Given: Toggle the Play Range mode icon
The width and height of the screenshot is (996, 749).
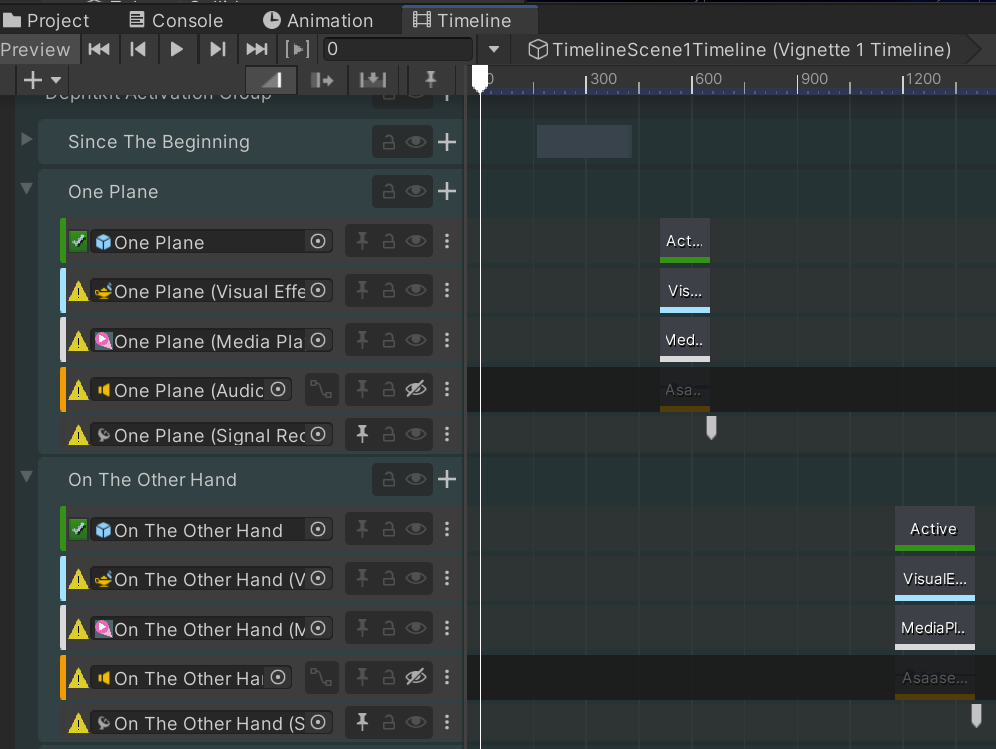Looking at the screenshot, I should 297,49.
